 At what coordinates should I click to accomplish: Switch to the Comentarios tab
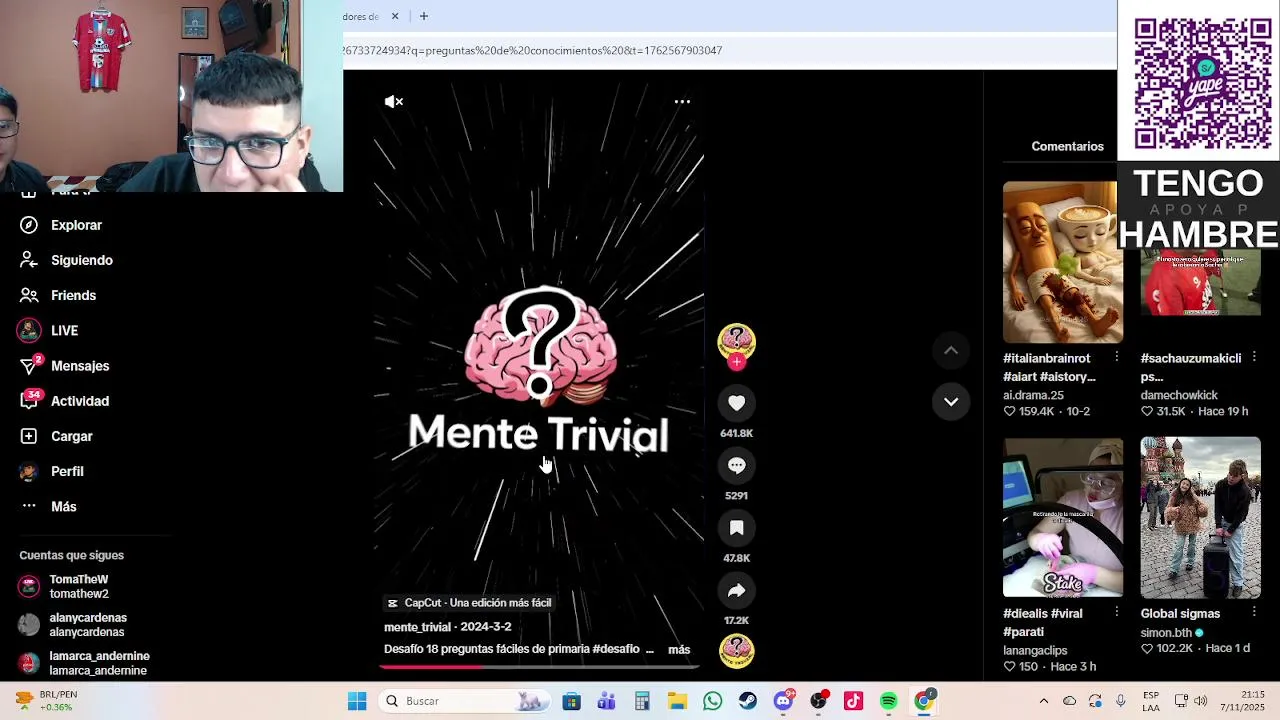point(1067,146)
